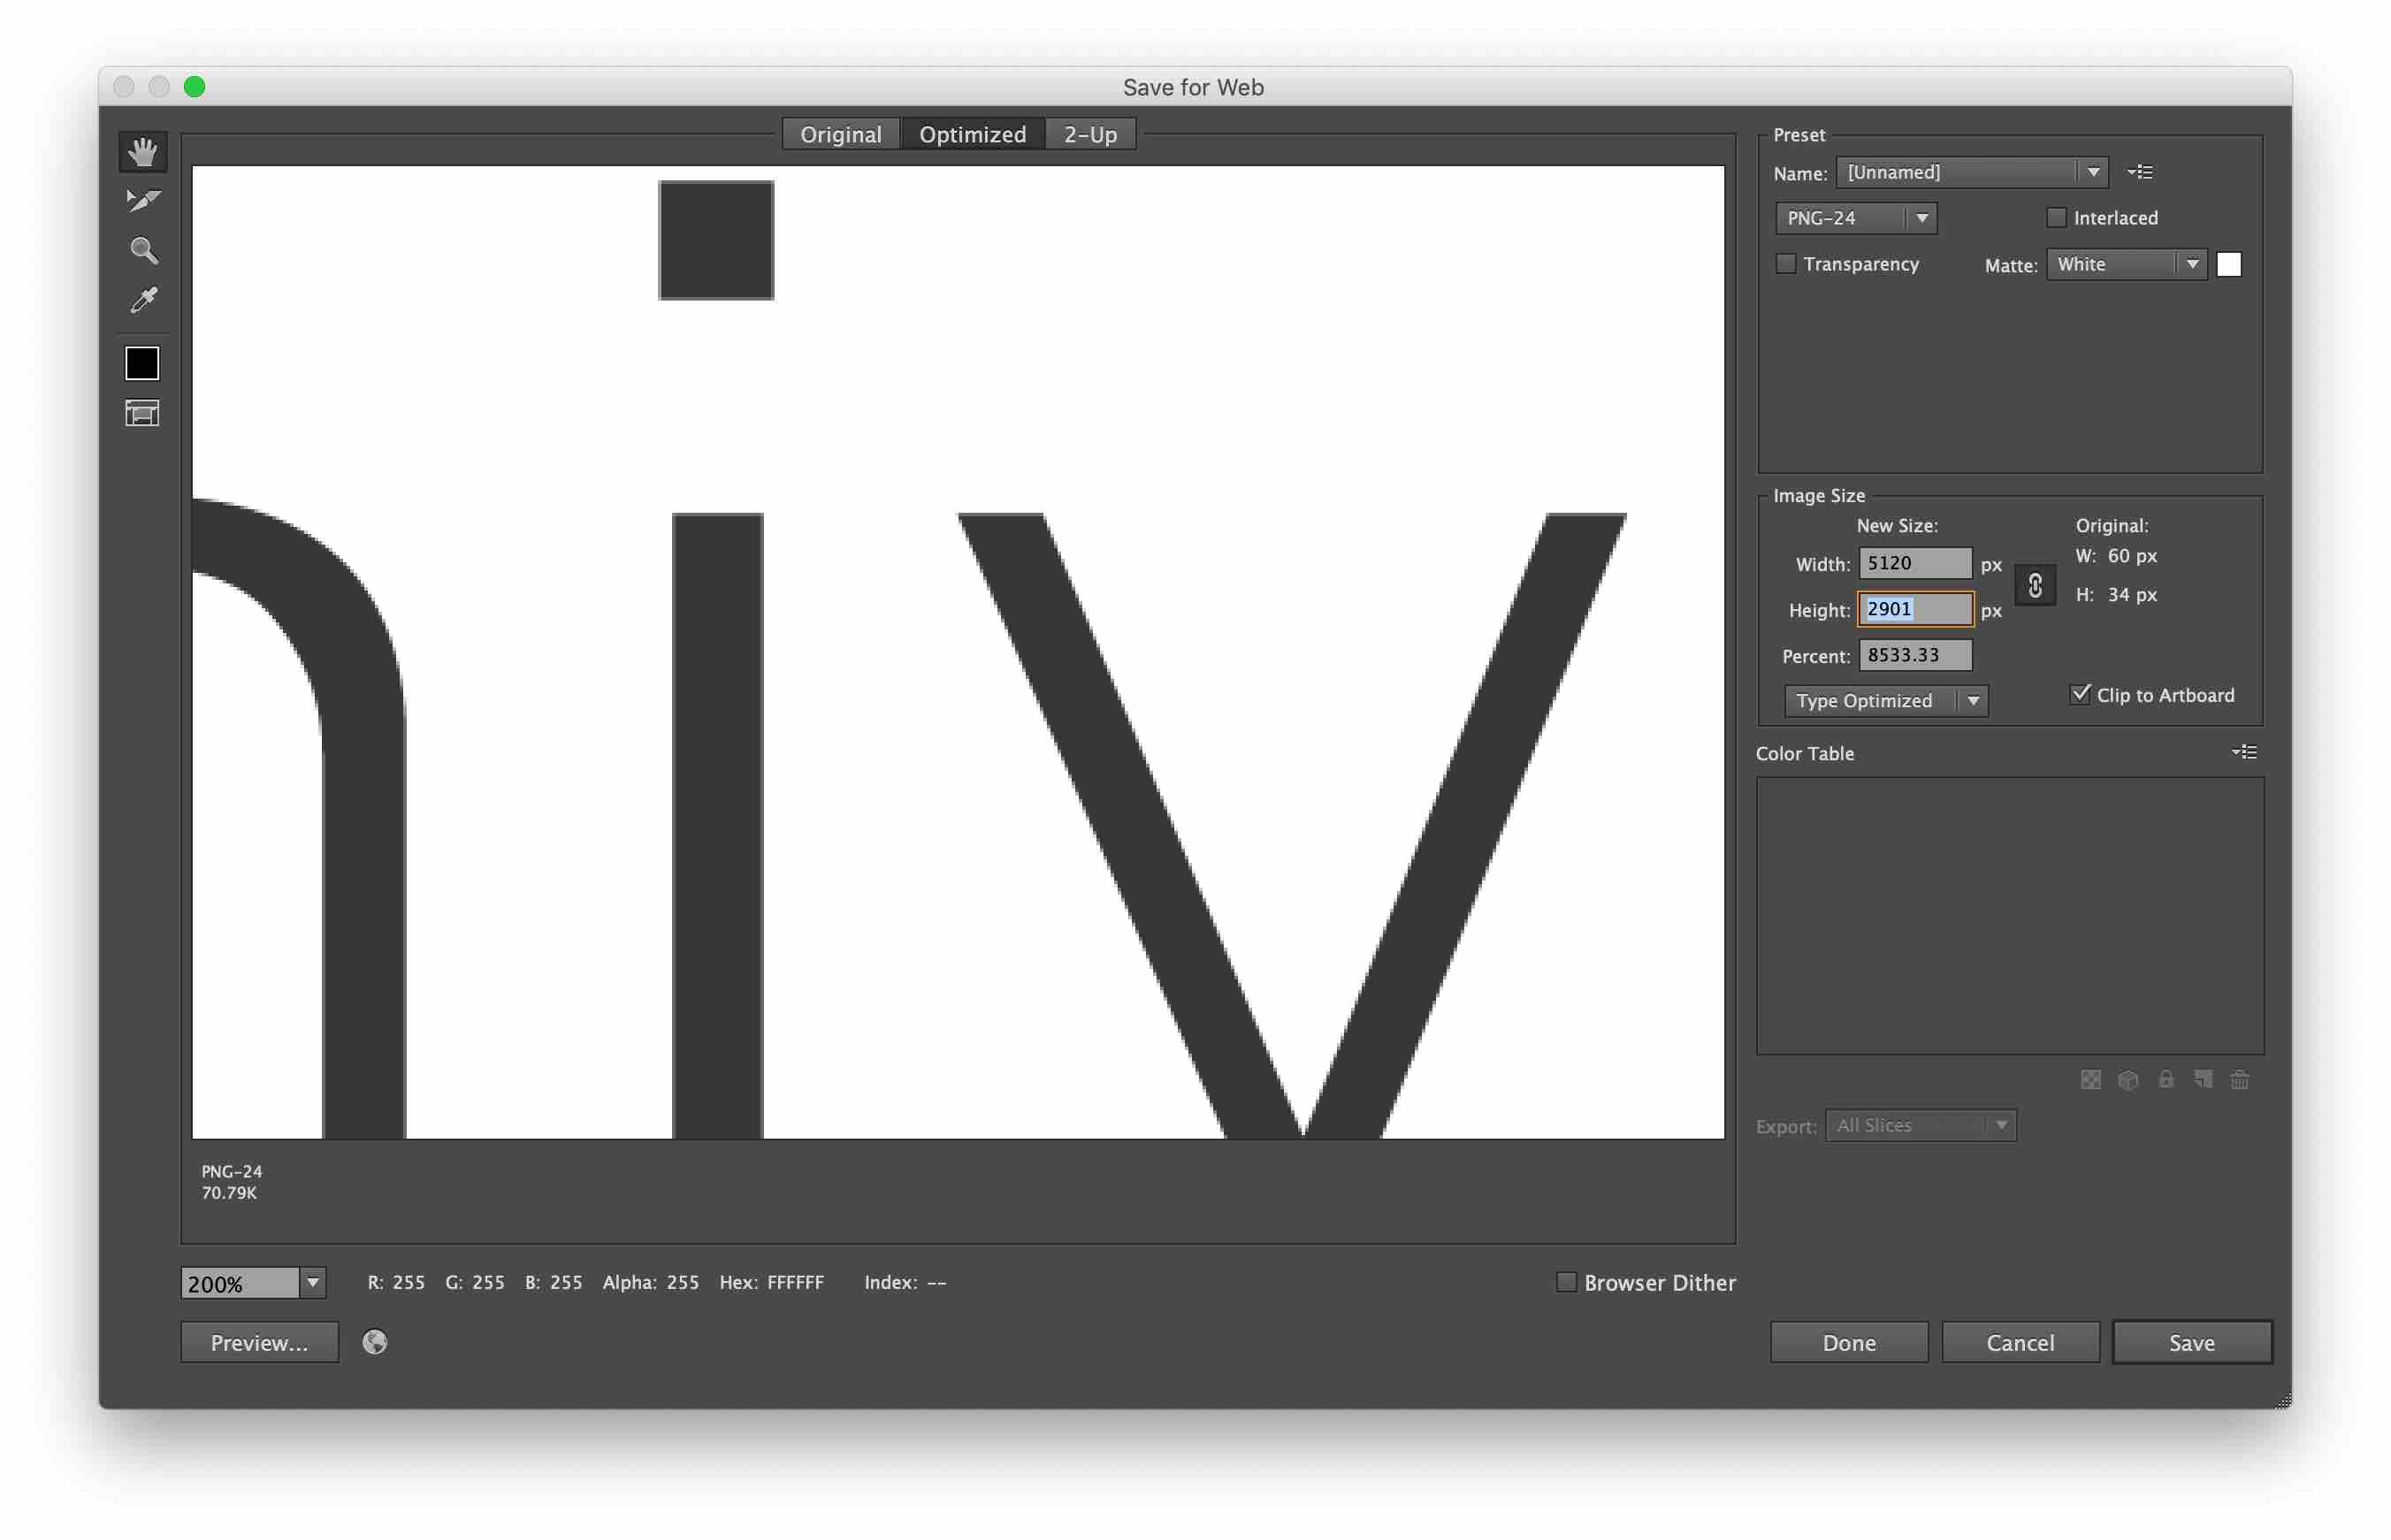Enable the Interlaced checkbox
Screen dimensions: 2391x1540
[2057, 218]
